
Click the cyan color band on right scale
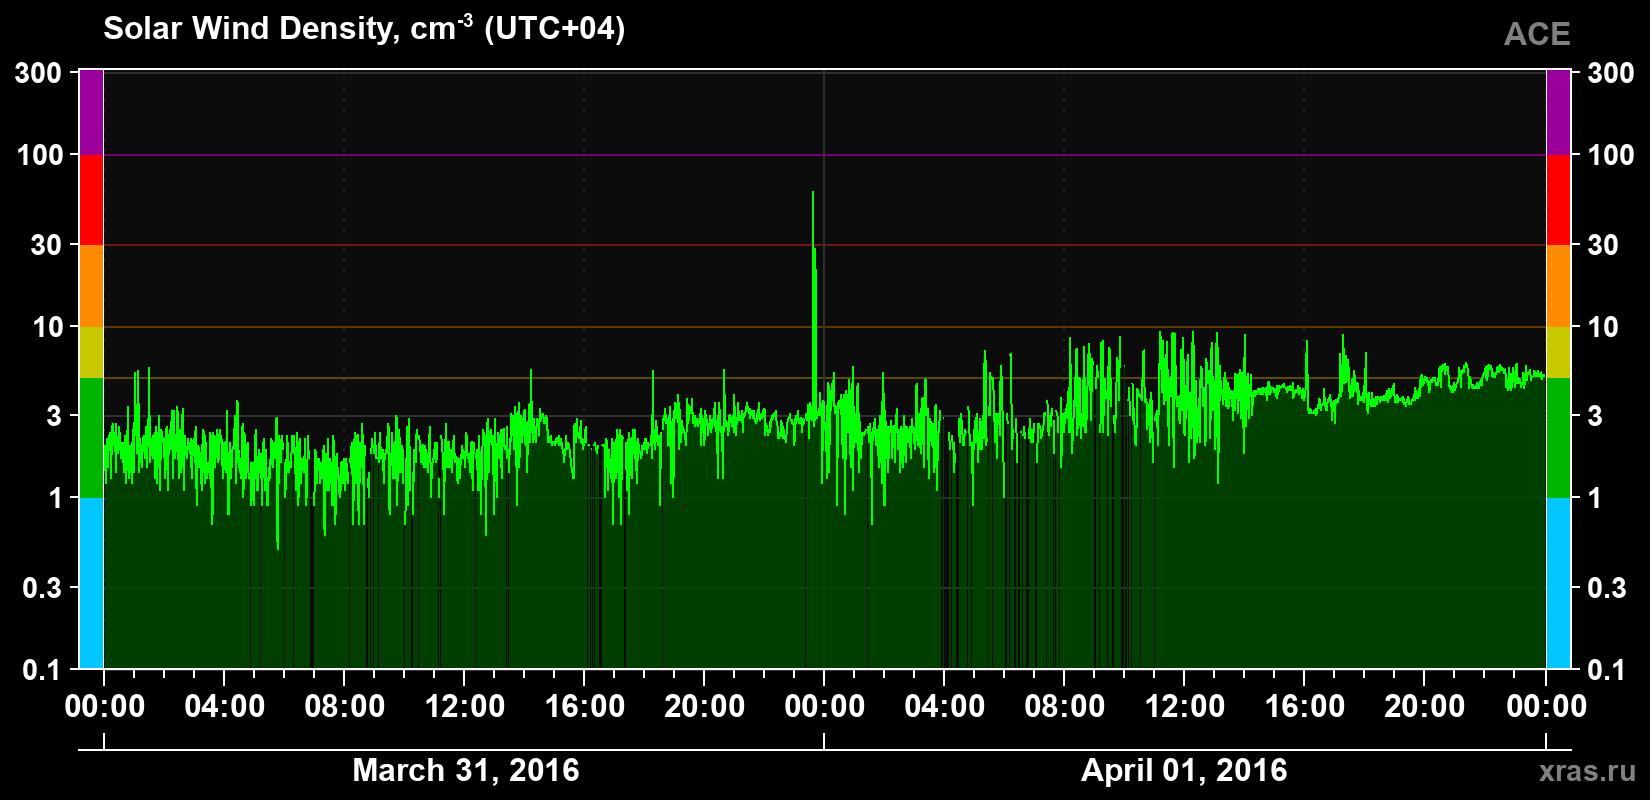1558,583
